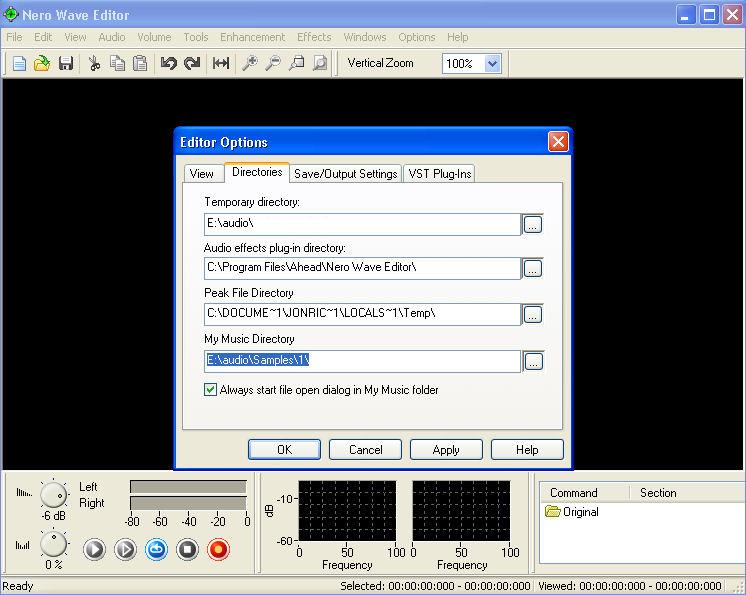Click the Open file folder icon
This screenshot has width=746, height=595.
click(42, 63)
